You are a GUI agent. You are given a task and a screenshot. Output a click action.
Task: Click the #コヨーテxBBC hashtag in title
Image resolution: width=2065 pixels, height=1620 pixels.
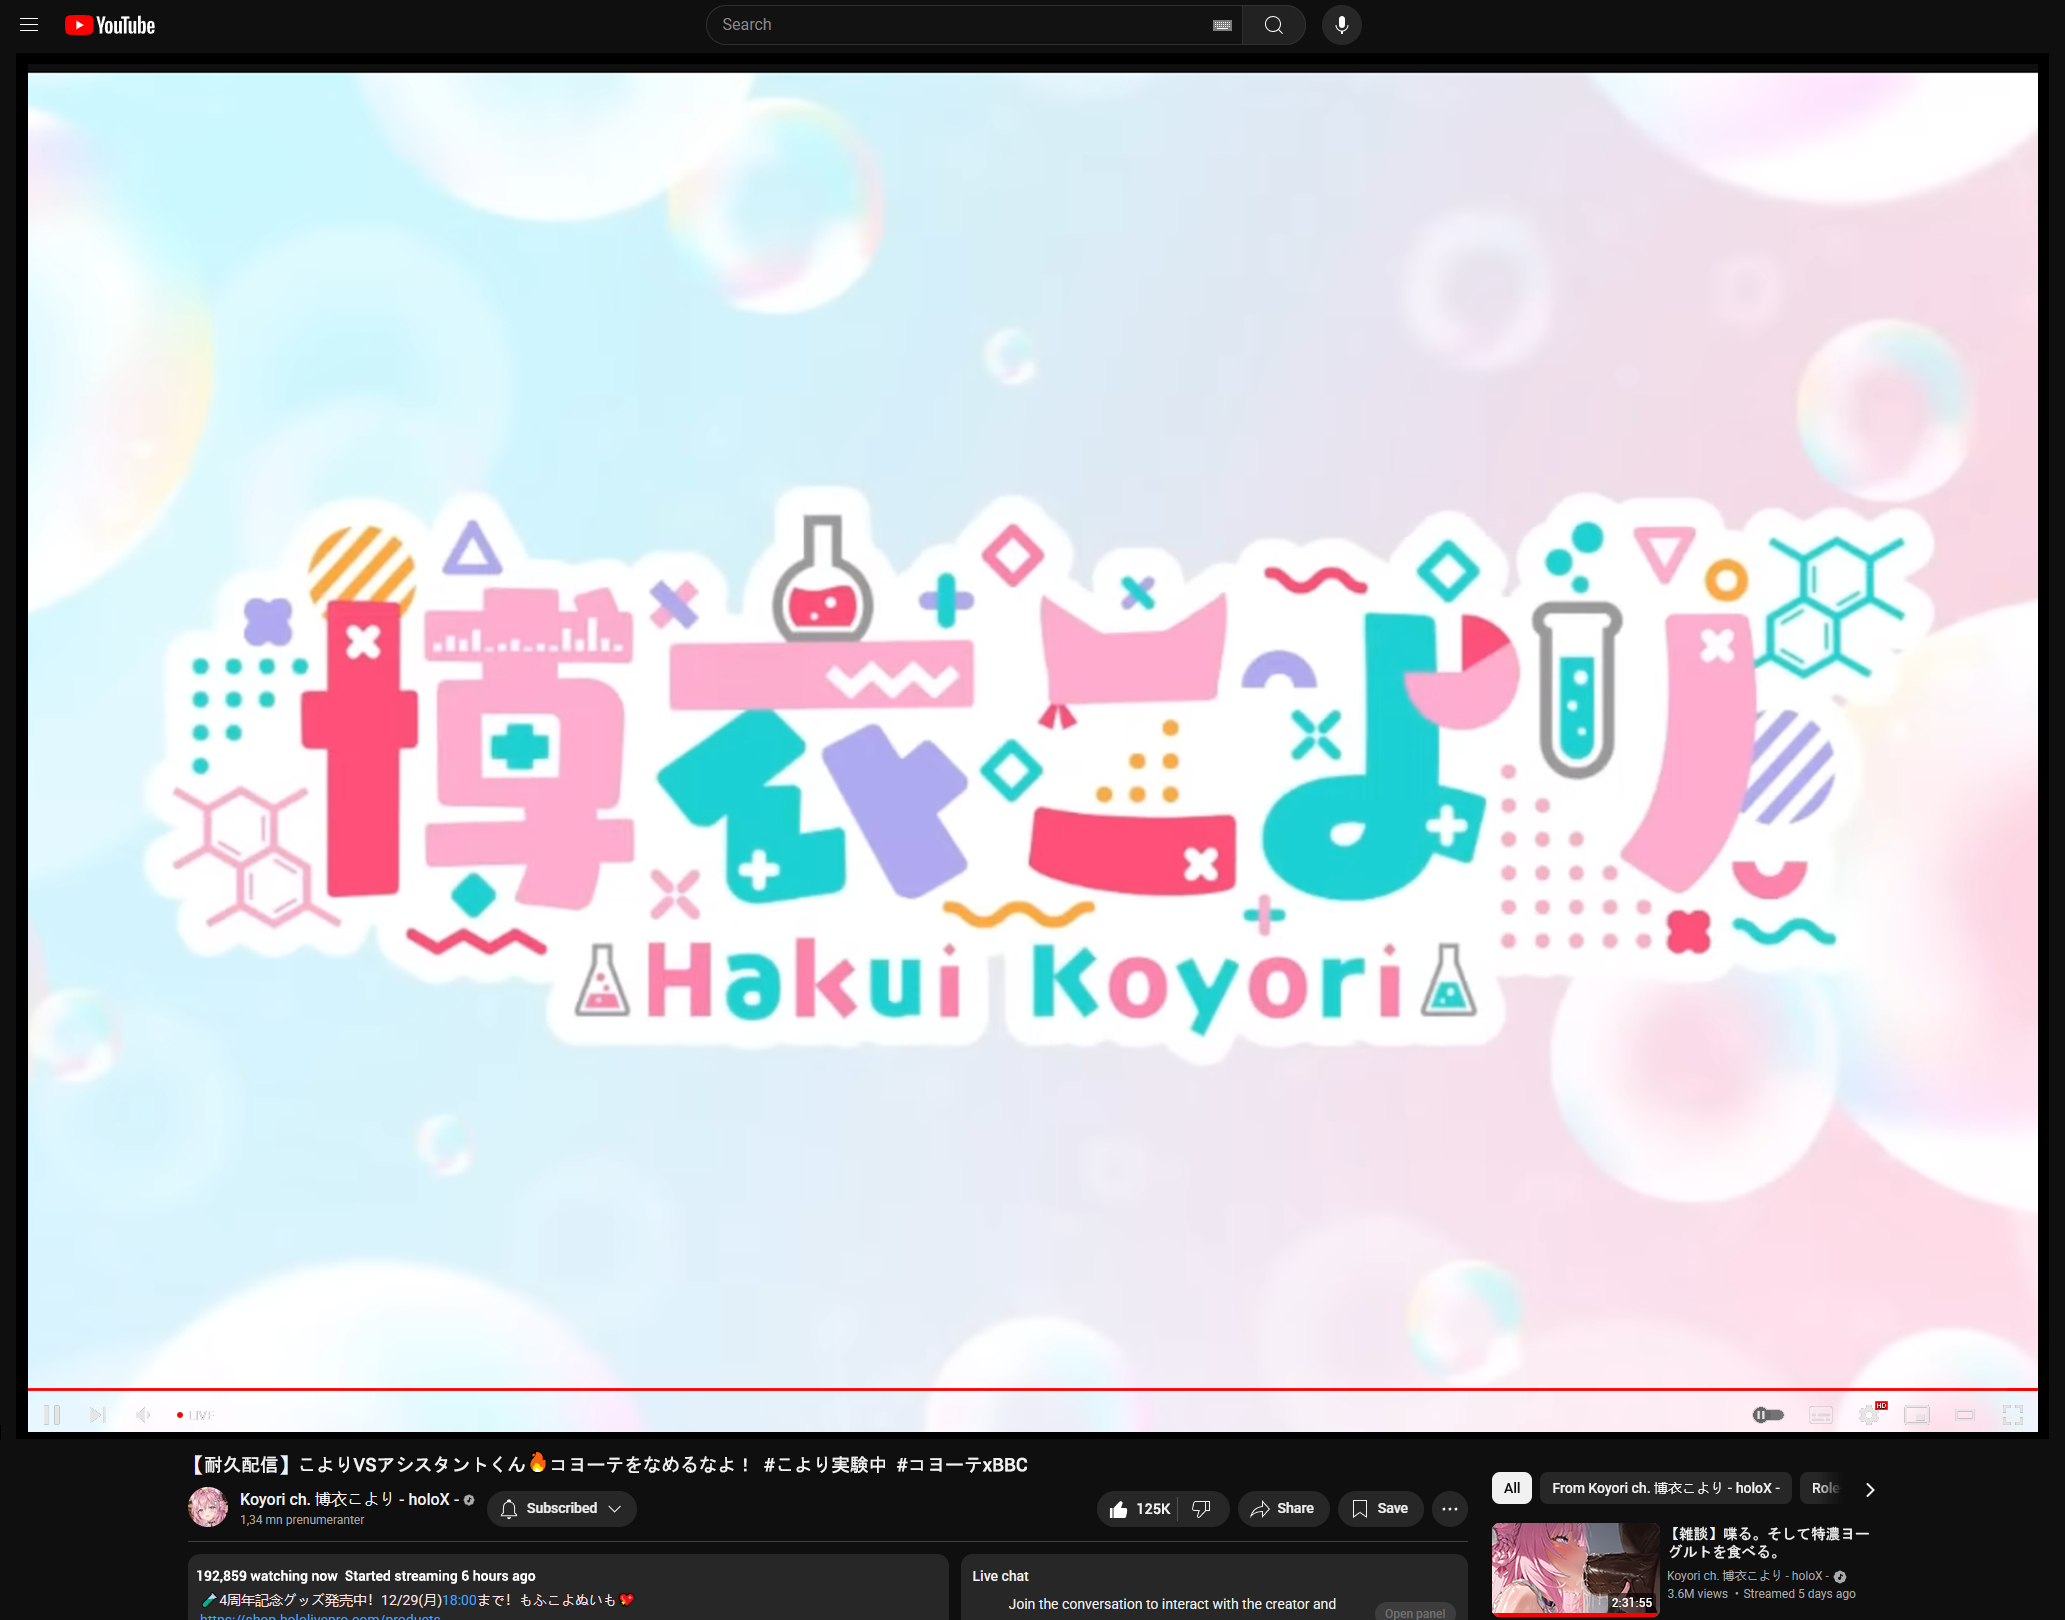point(962,1465)
